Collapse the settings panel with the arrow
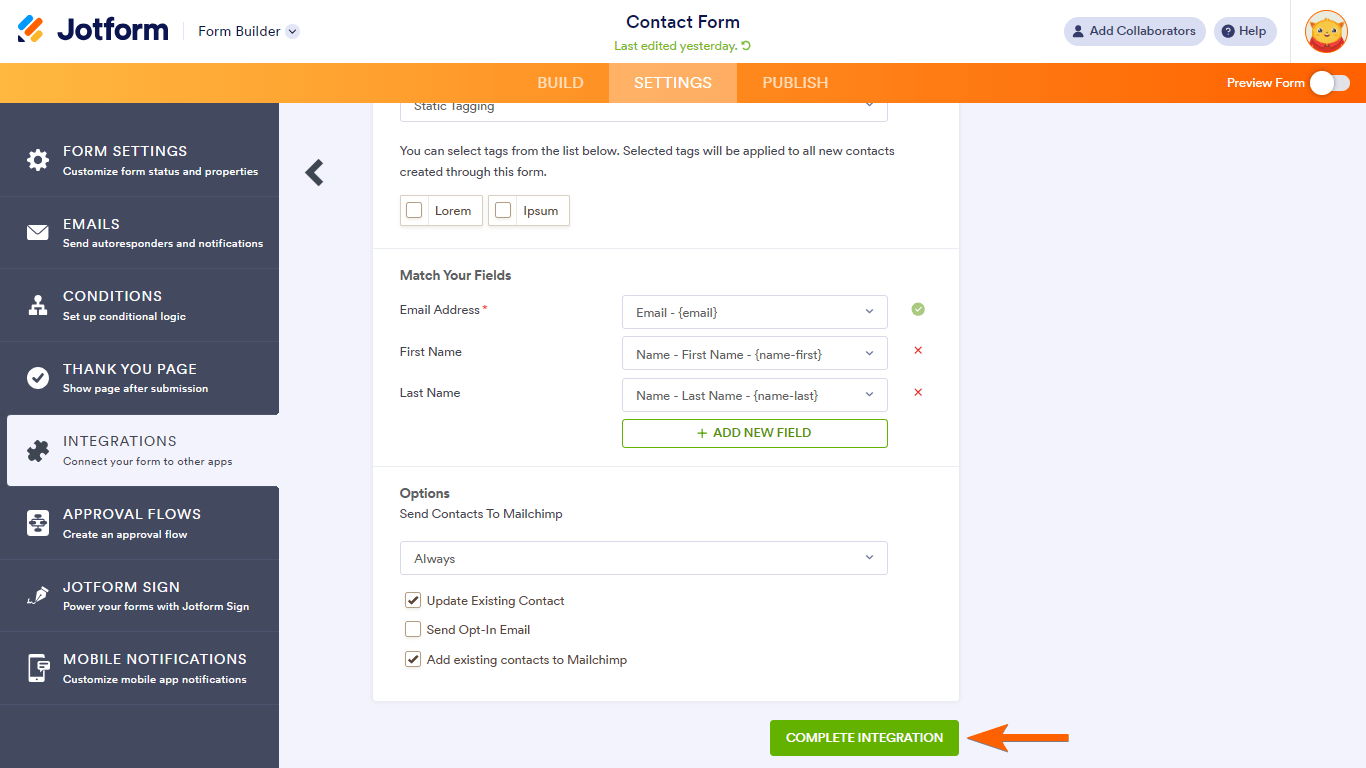1366x768 pixels. (314, 172)
